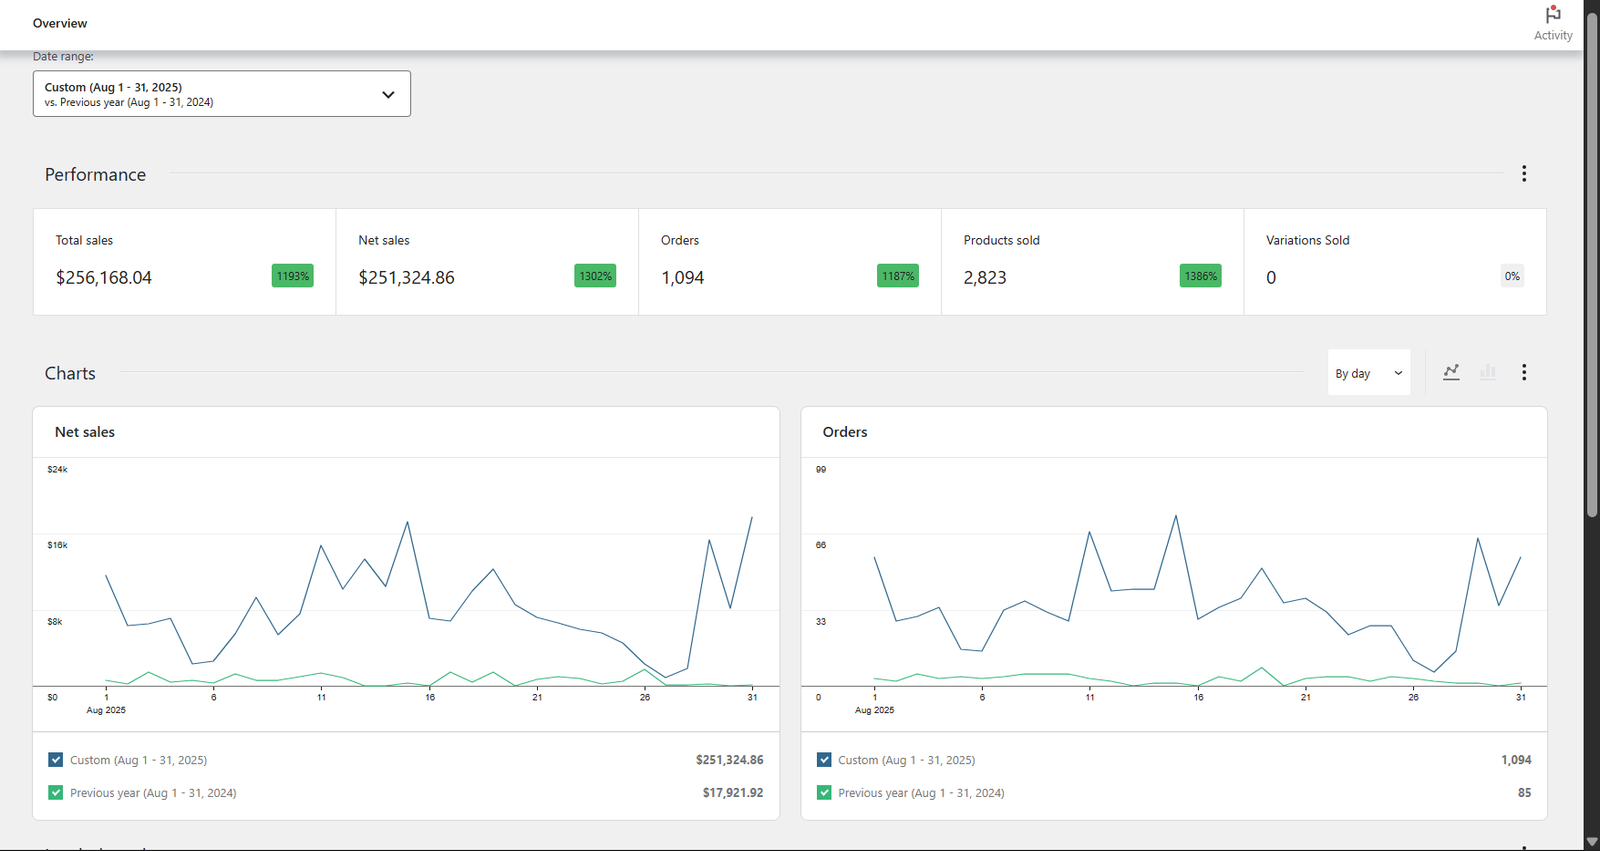Click the Overview page title
This screenshot has width=1600, height=851.
point(60,23)
